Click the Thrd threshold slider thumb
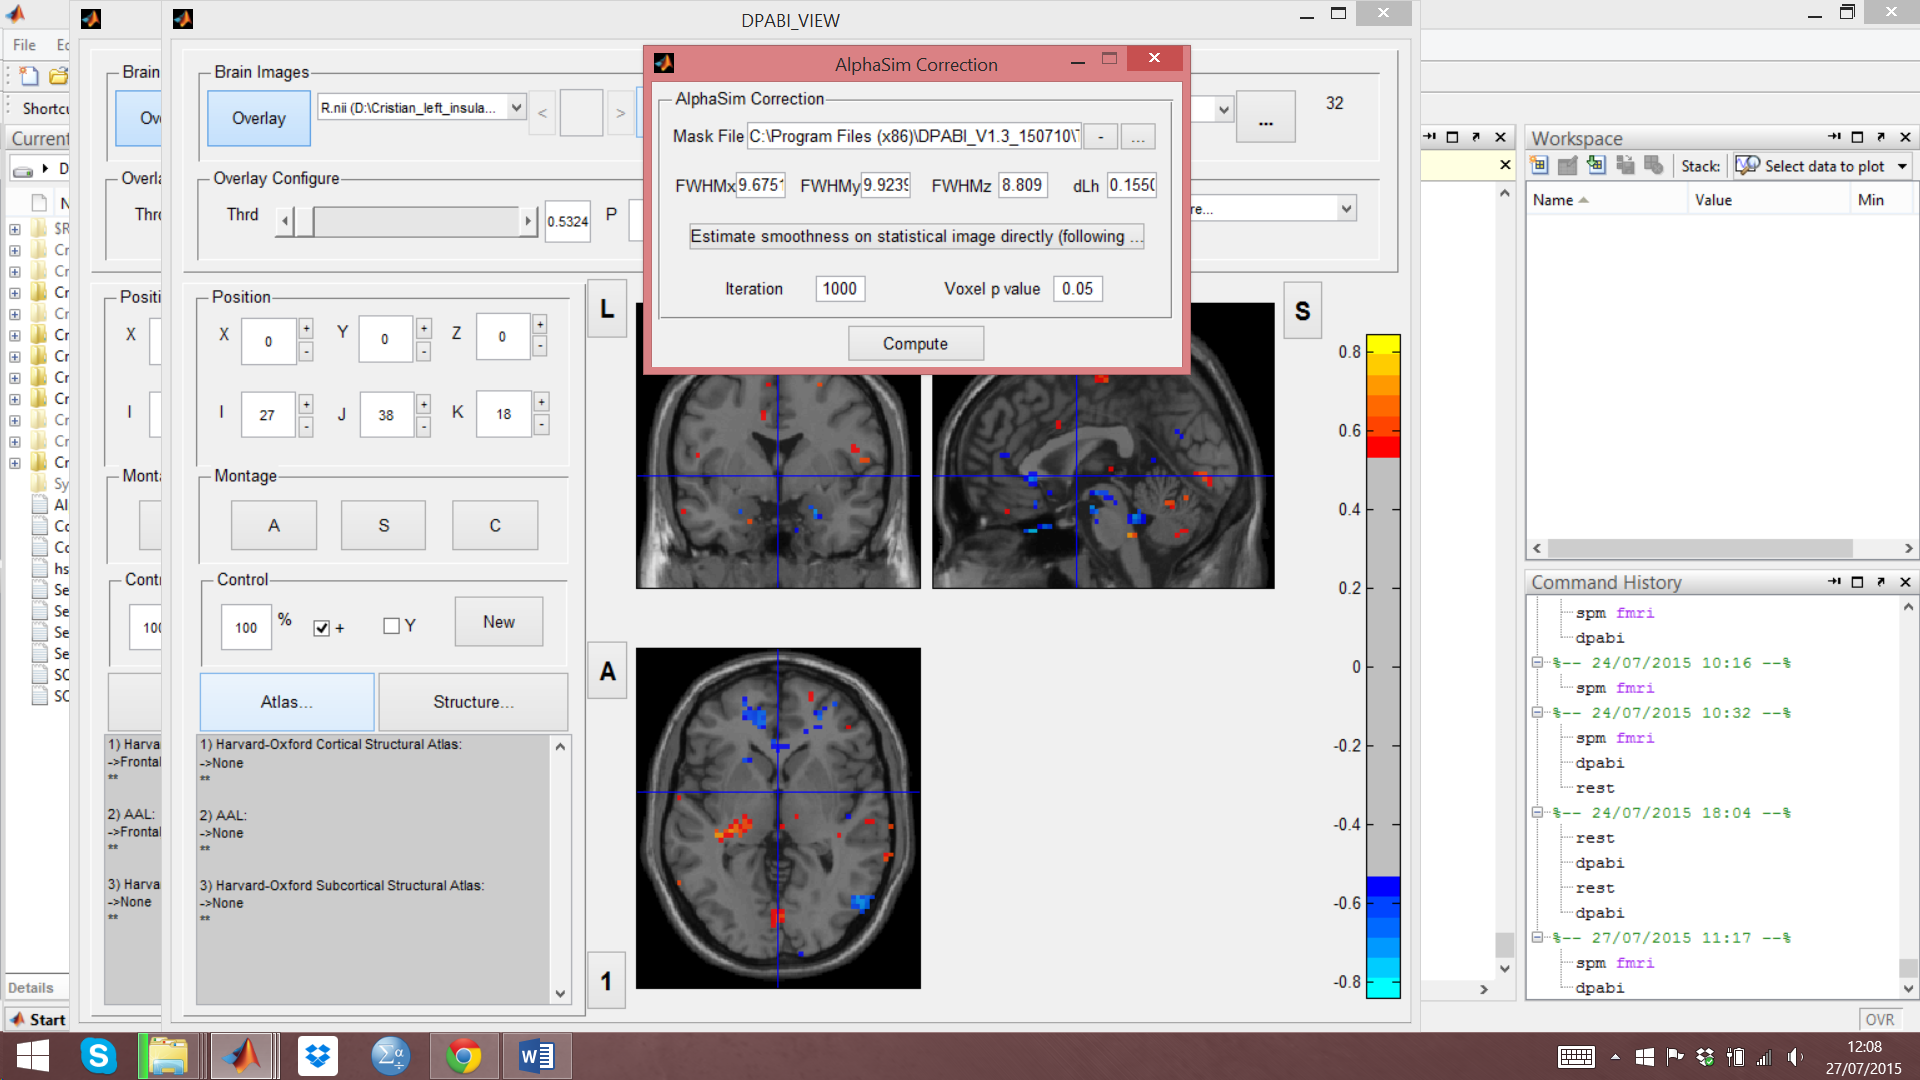The width and height of the screenshot is (1920, 1080). tap(305, 220)
